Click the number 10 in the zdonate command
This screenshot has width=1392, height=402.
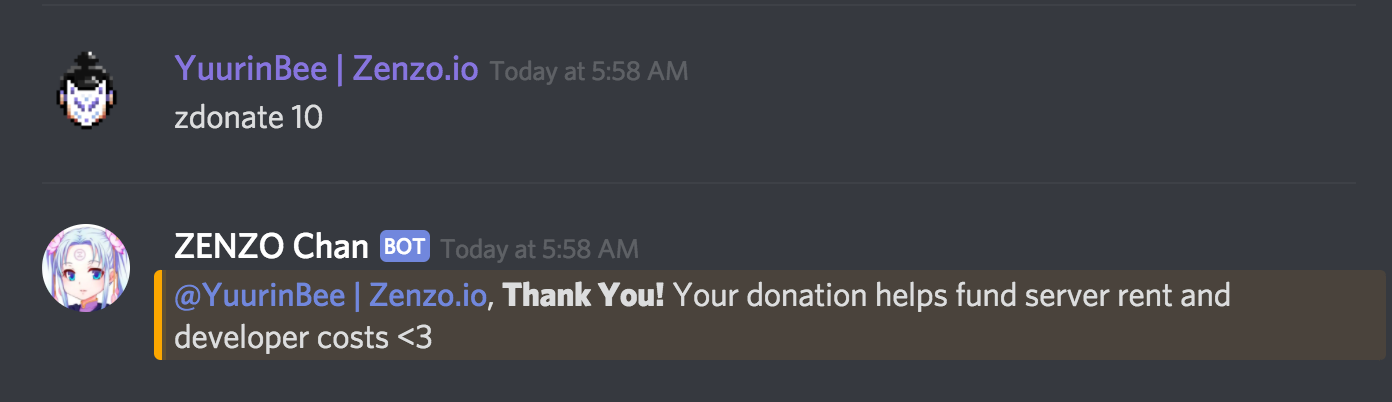coord(306,118)
